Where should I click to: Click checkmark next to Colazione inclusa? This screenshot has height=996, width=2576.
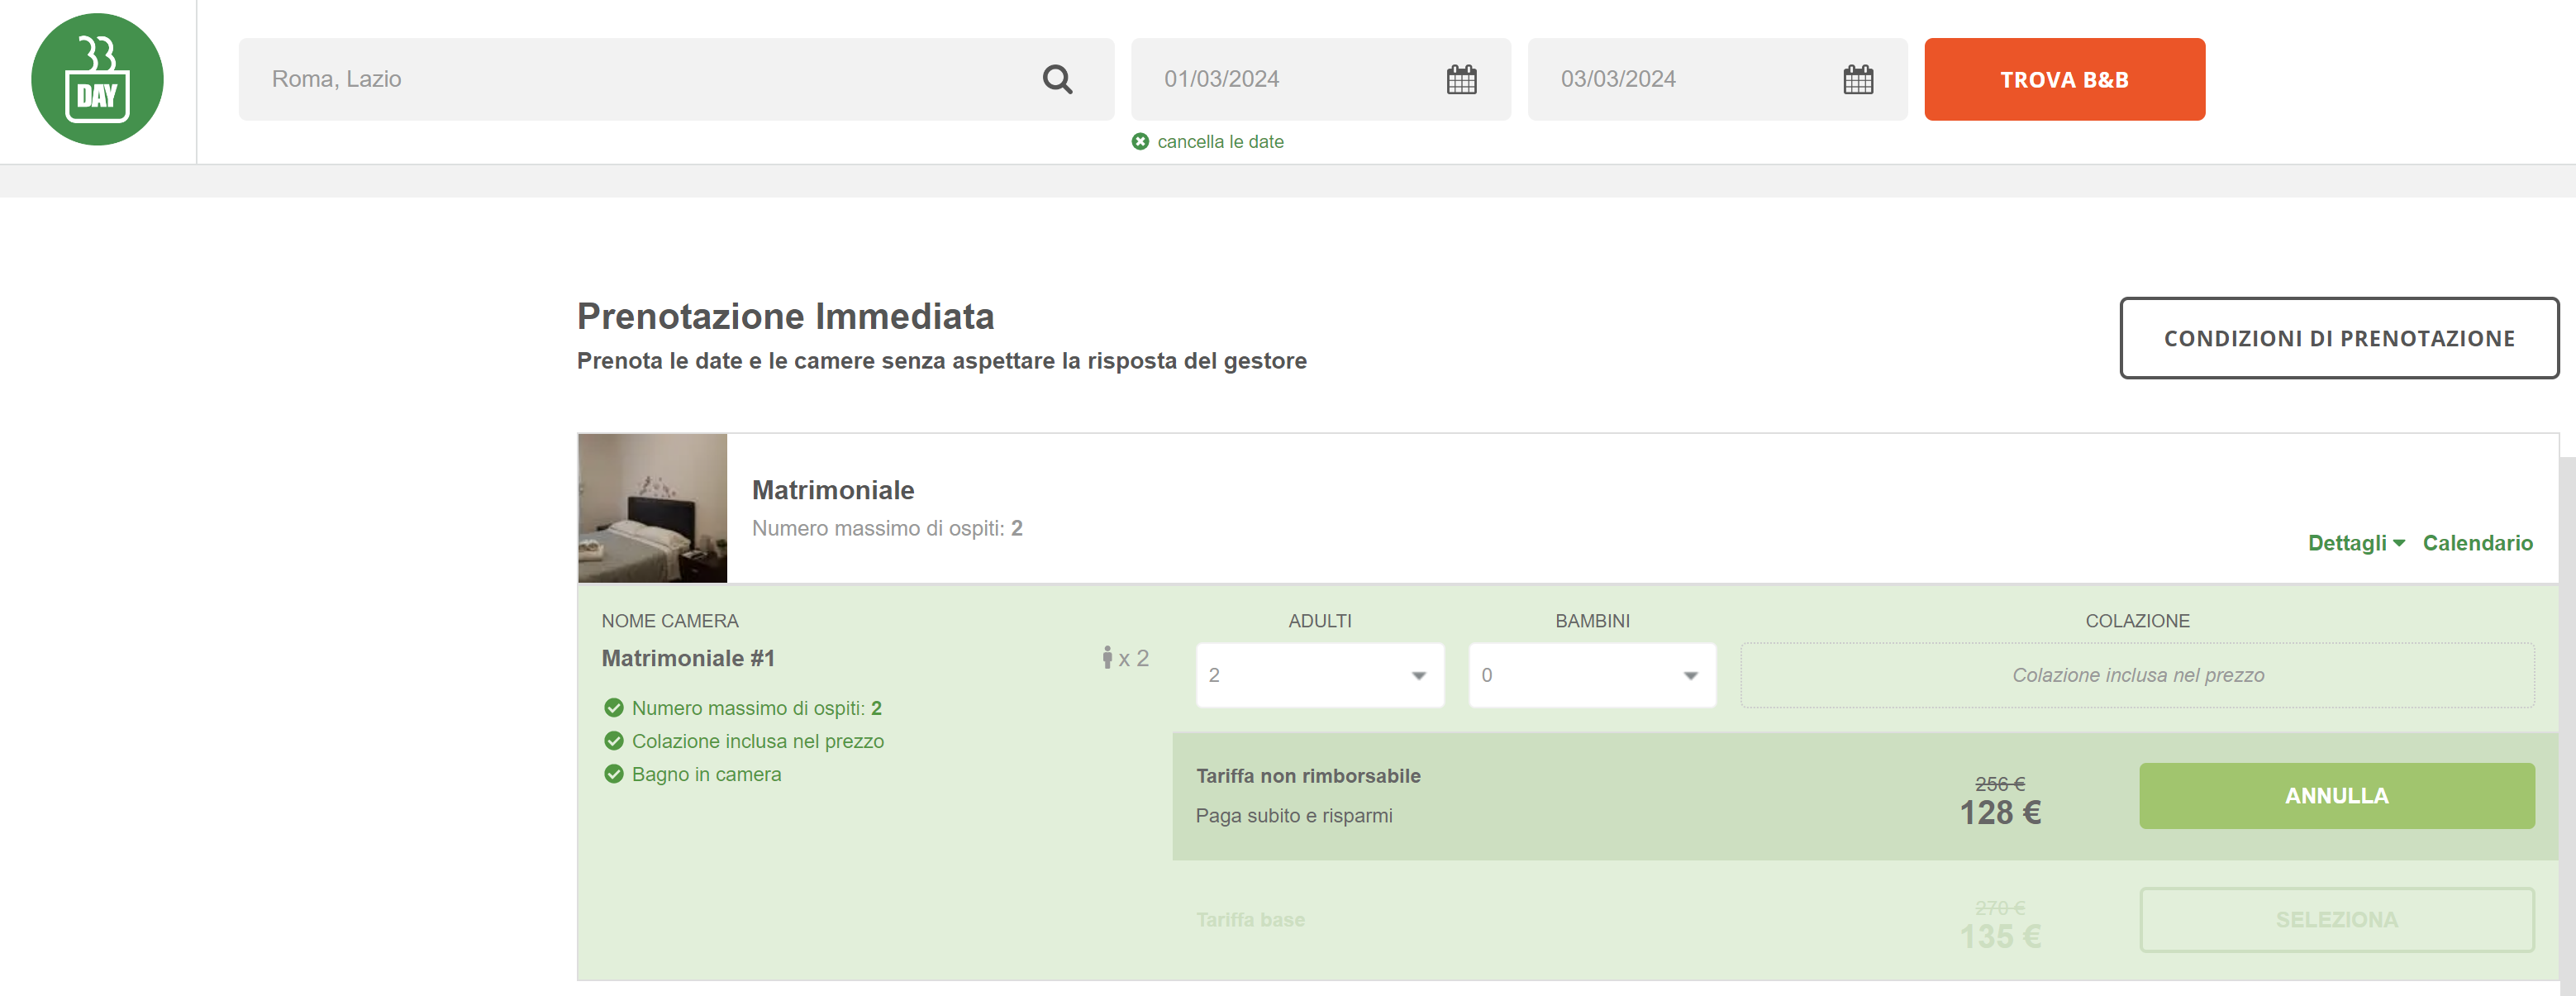[614, 741]
